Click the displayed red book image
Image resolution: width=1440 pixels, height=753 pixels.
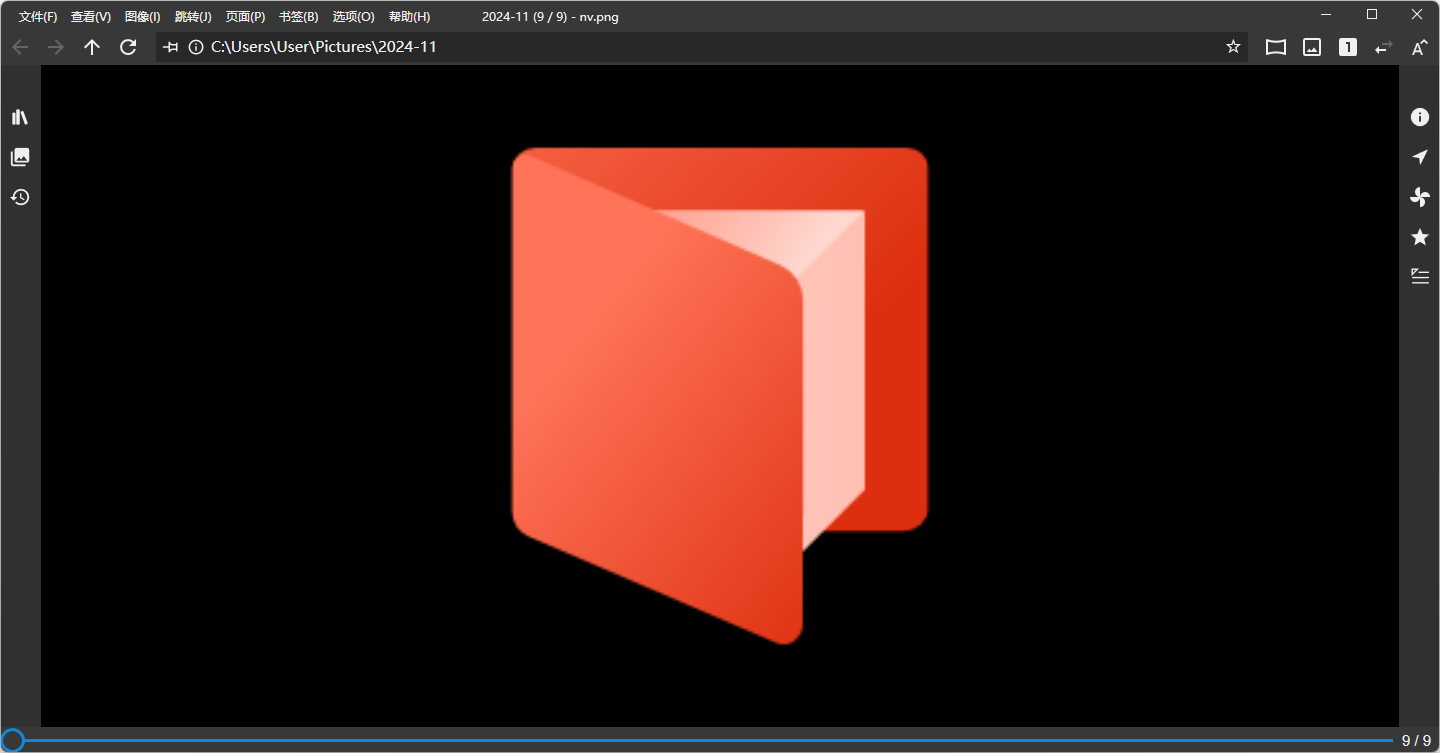point(720,396)
